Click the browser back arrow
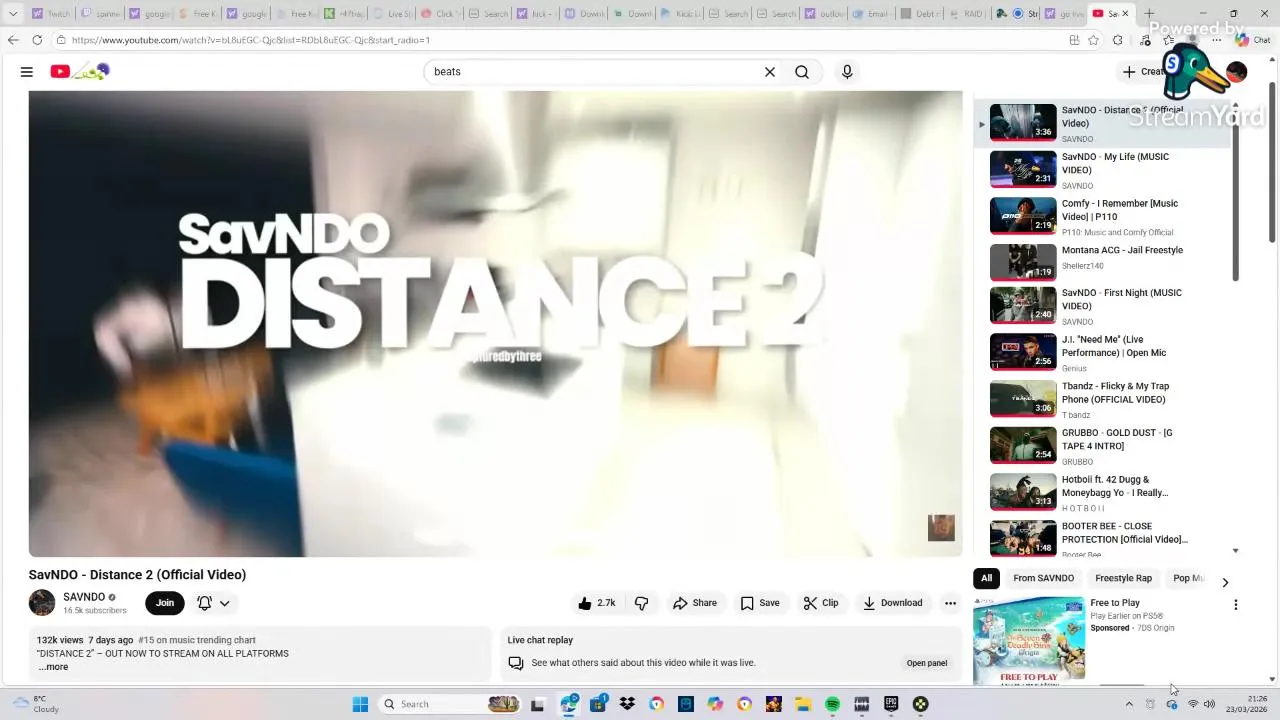This screenshot has height=720, width=1280. click(13, 40)
